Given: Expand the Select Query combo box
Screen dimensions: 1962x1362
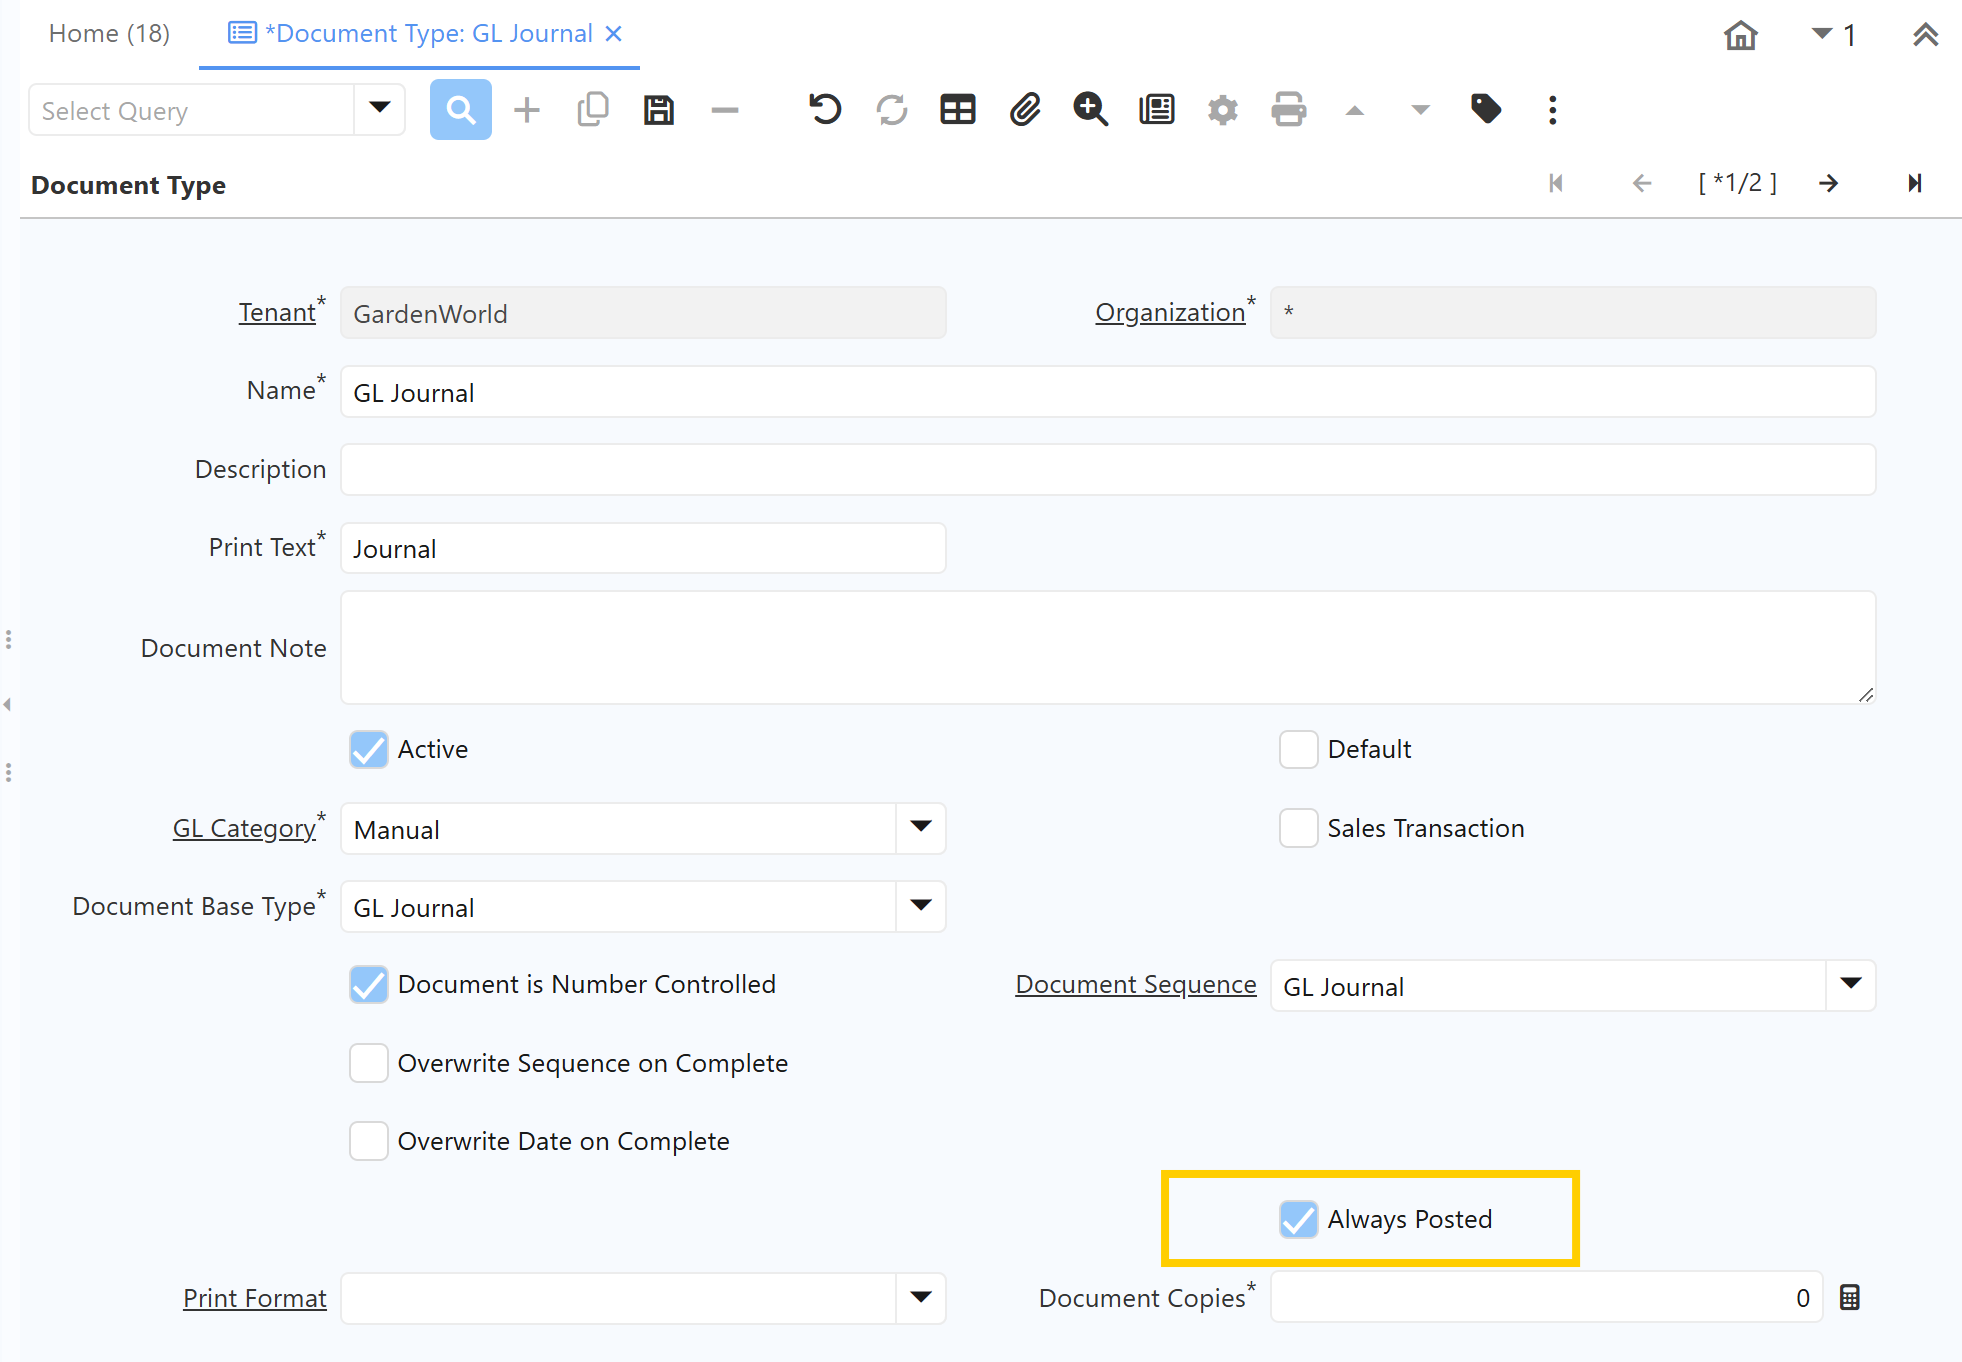Looking at the screenshot, I should click(x=380, y=109).
